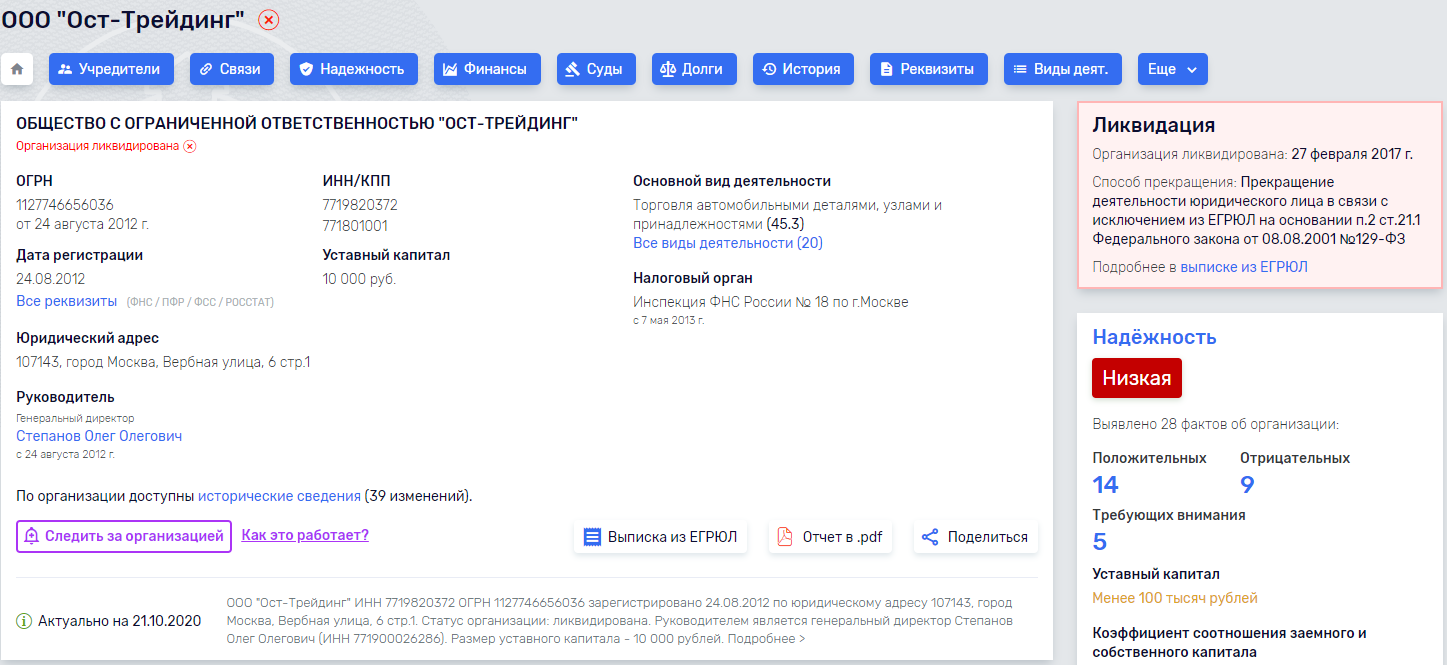Go to the Суды tab
The width and height of the screenshot is (1447, 665).
[x=596, y=69]
